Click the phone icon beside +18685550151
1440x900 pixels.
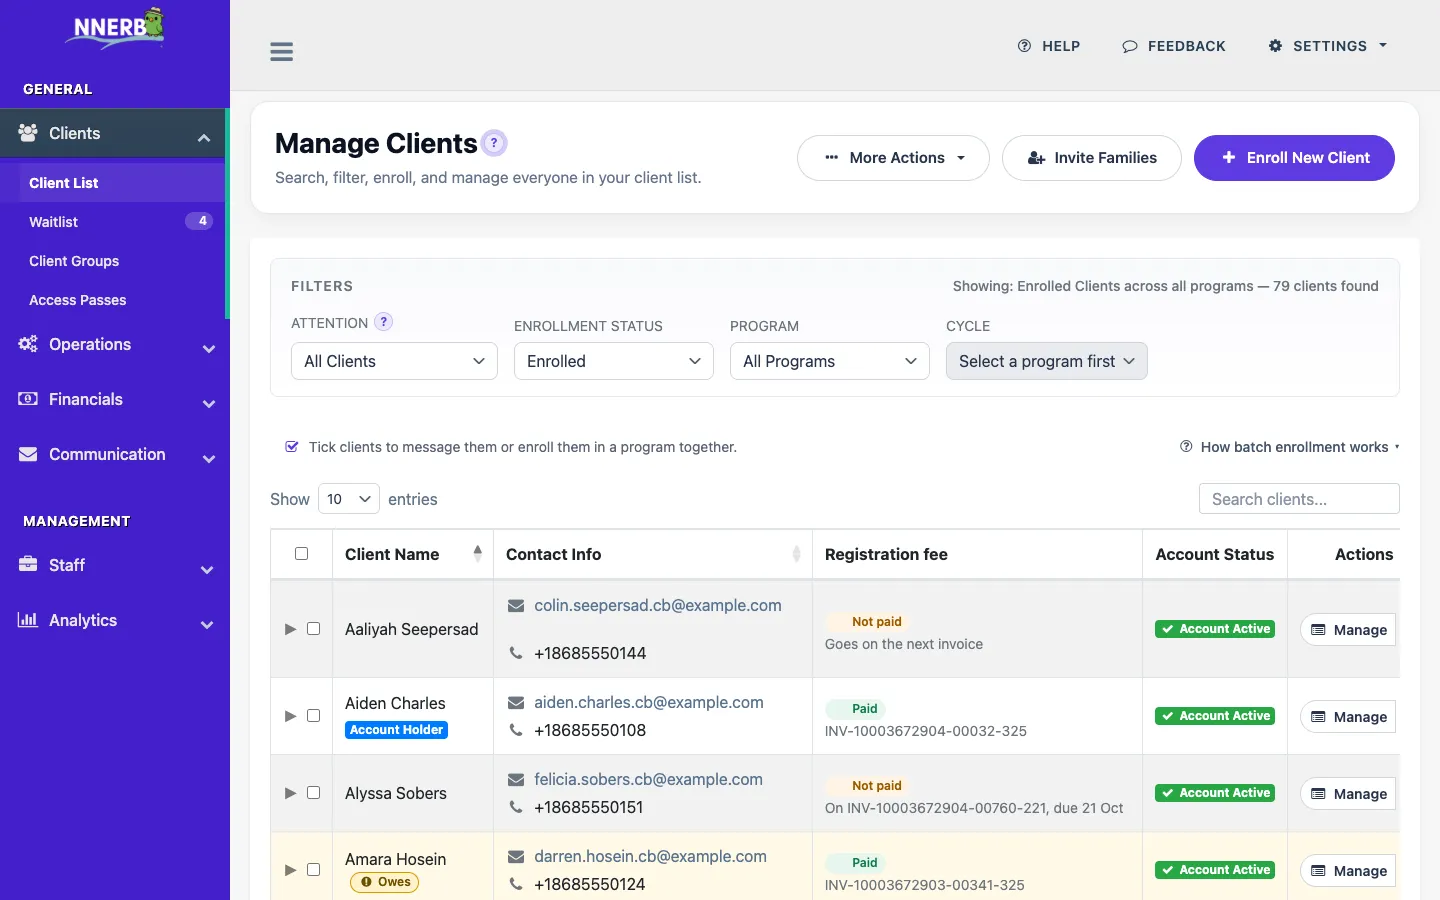click(x=516, y=807)
